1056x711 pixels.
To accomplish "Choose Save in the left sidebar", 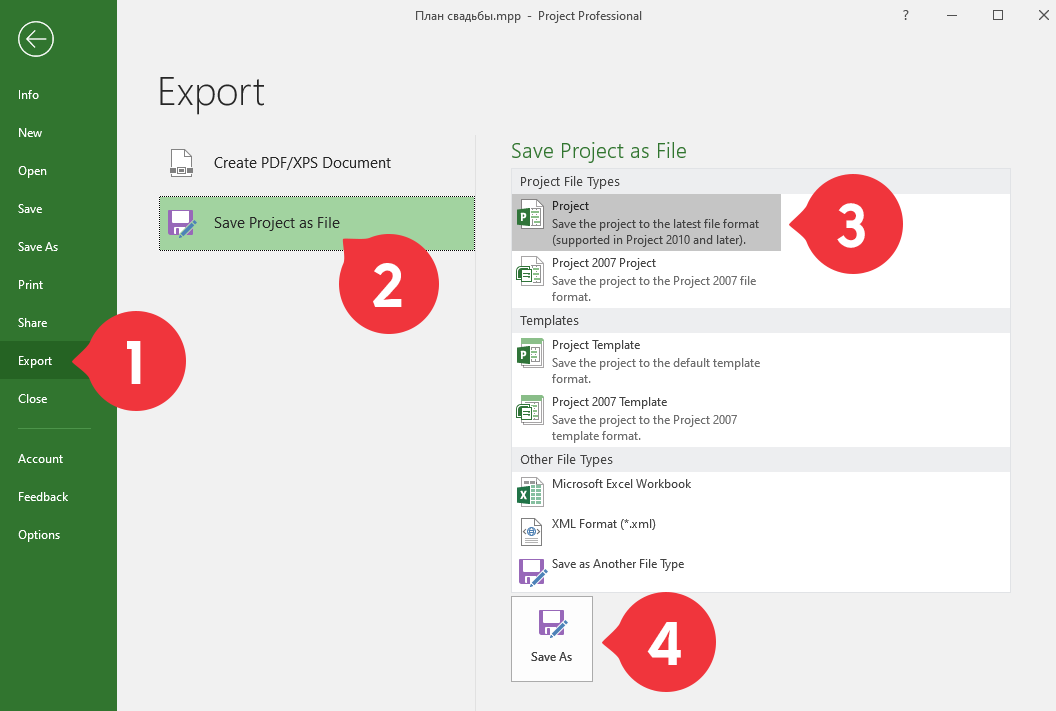I will 59,209.
